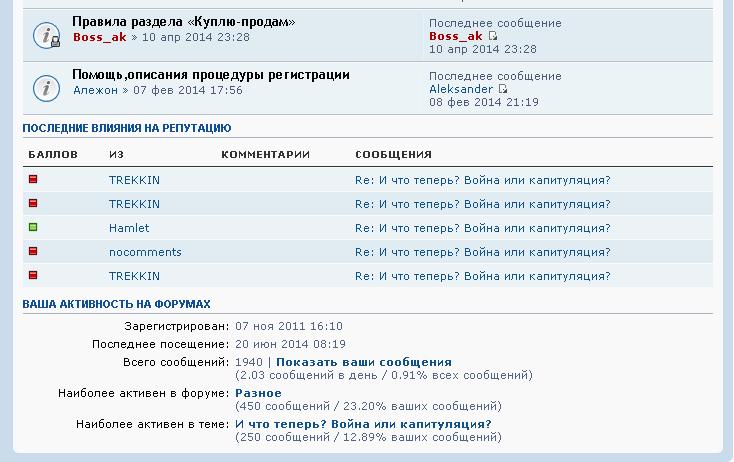Click «Показать ваши сообщения» link

[x=363, y=362]
